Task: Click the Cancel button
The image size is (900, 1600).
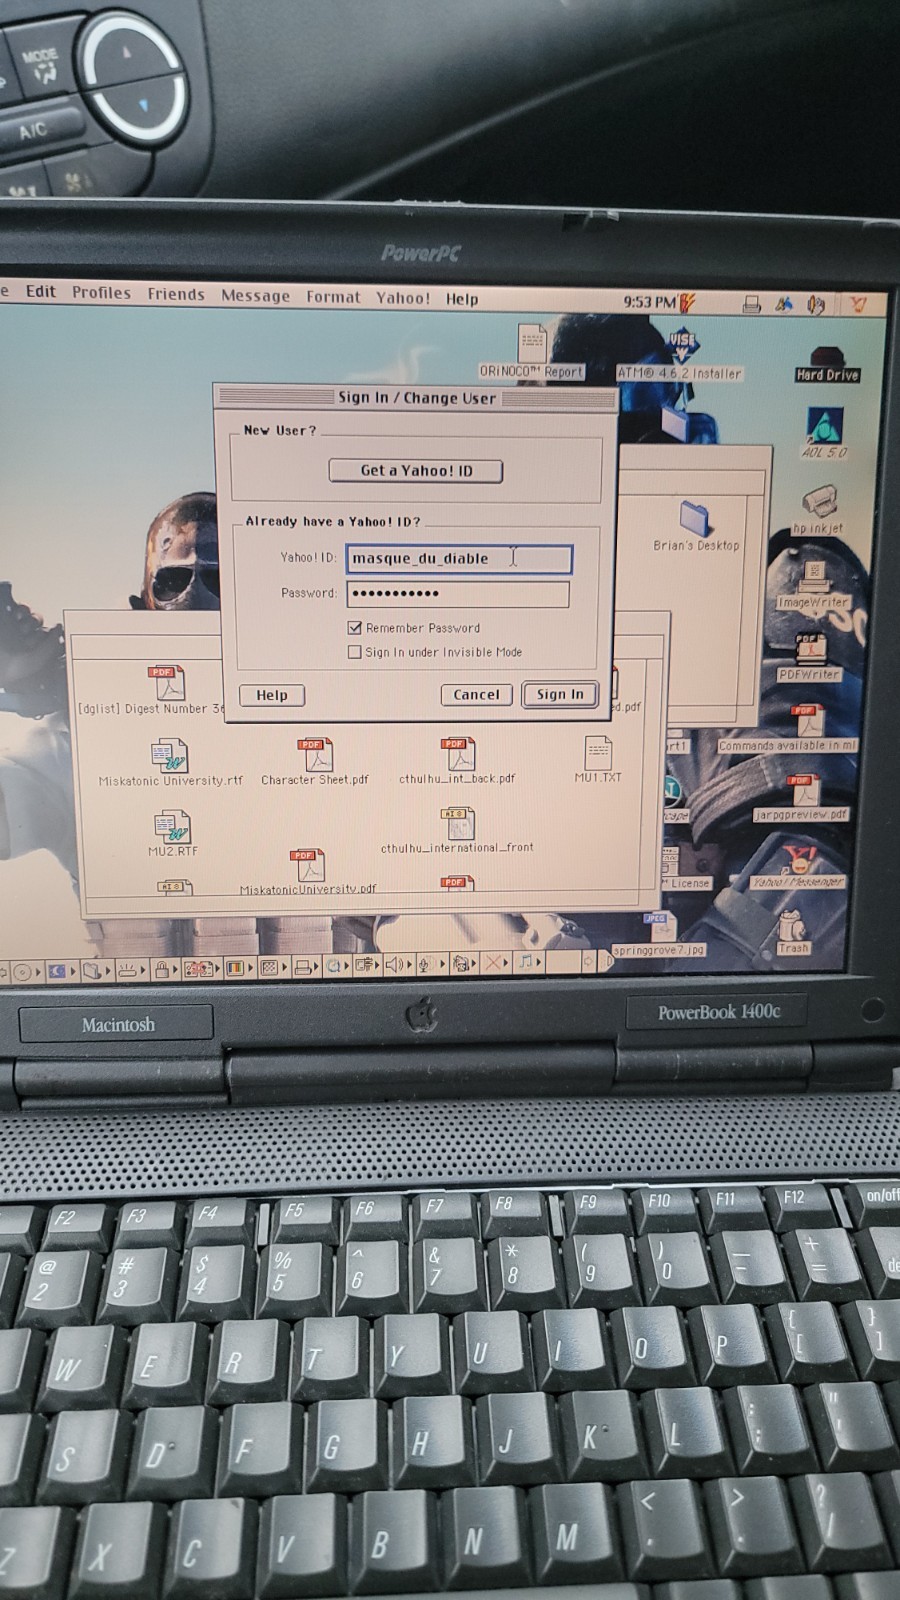Action: (476, 694)
